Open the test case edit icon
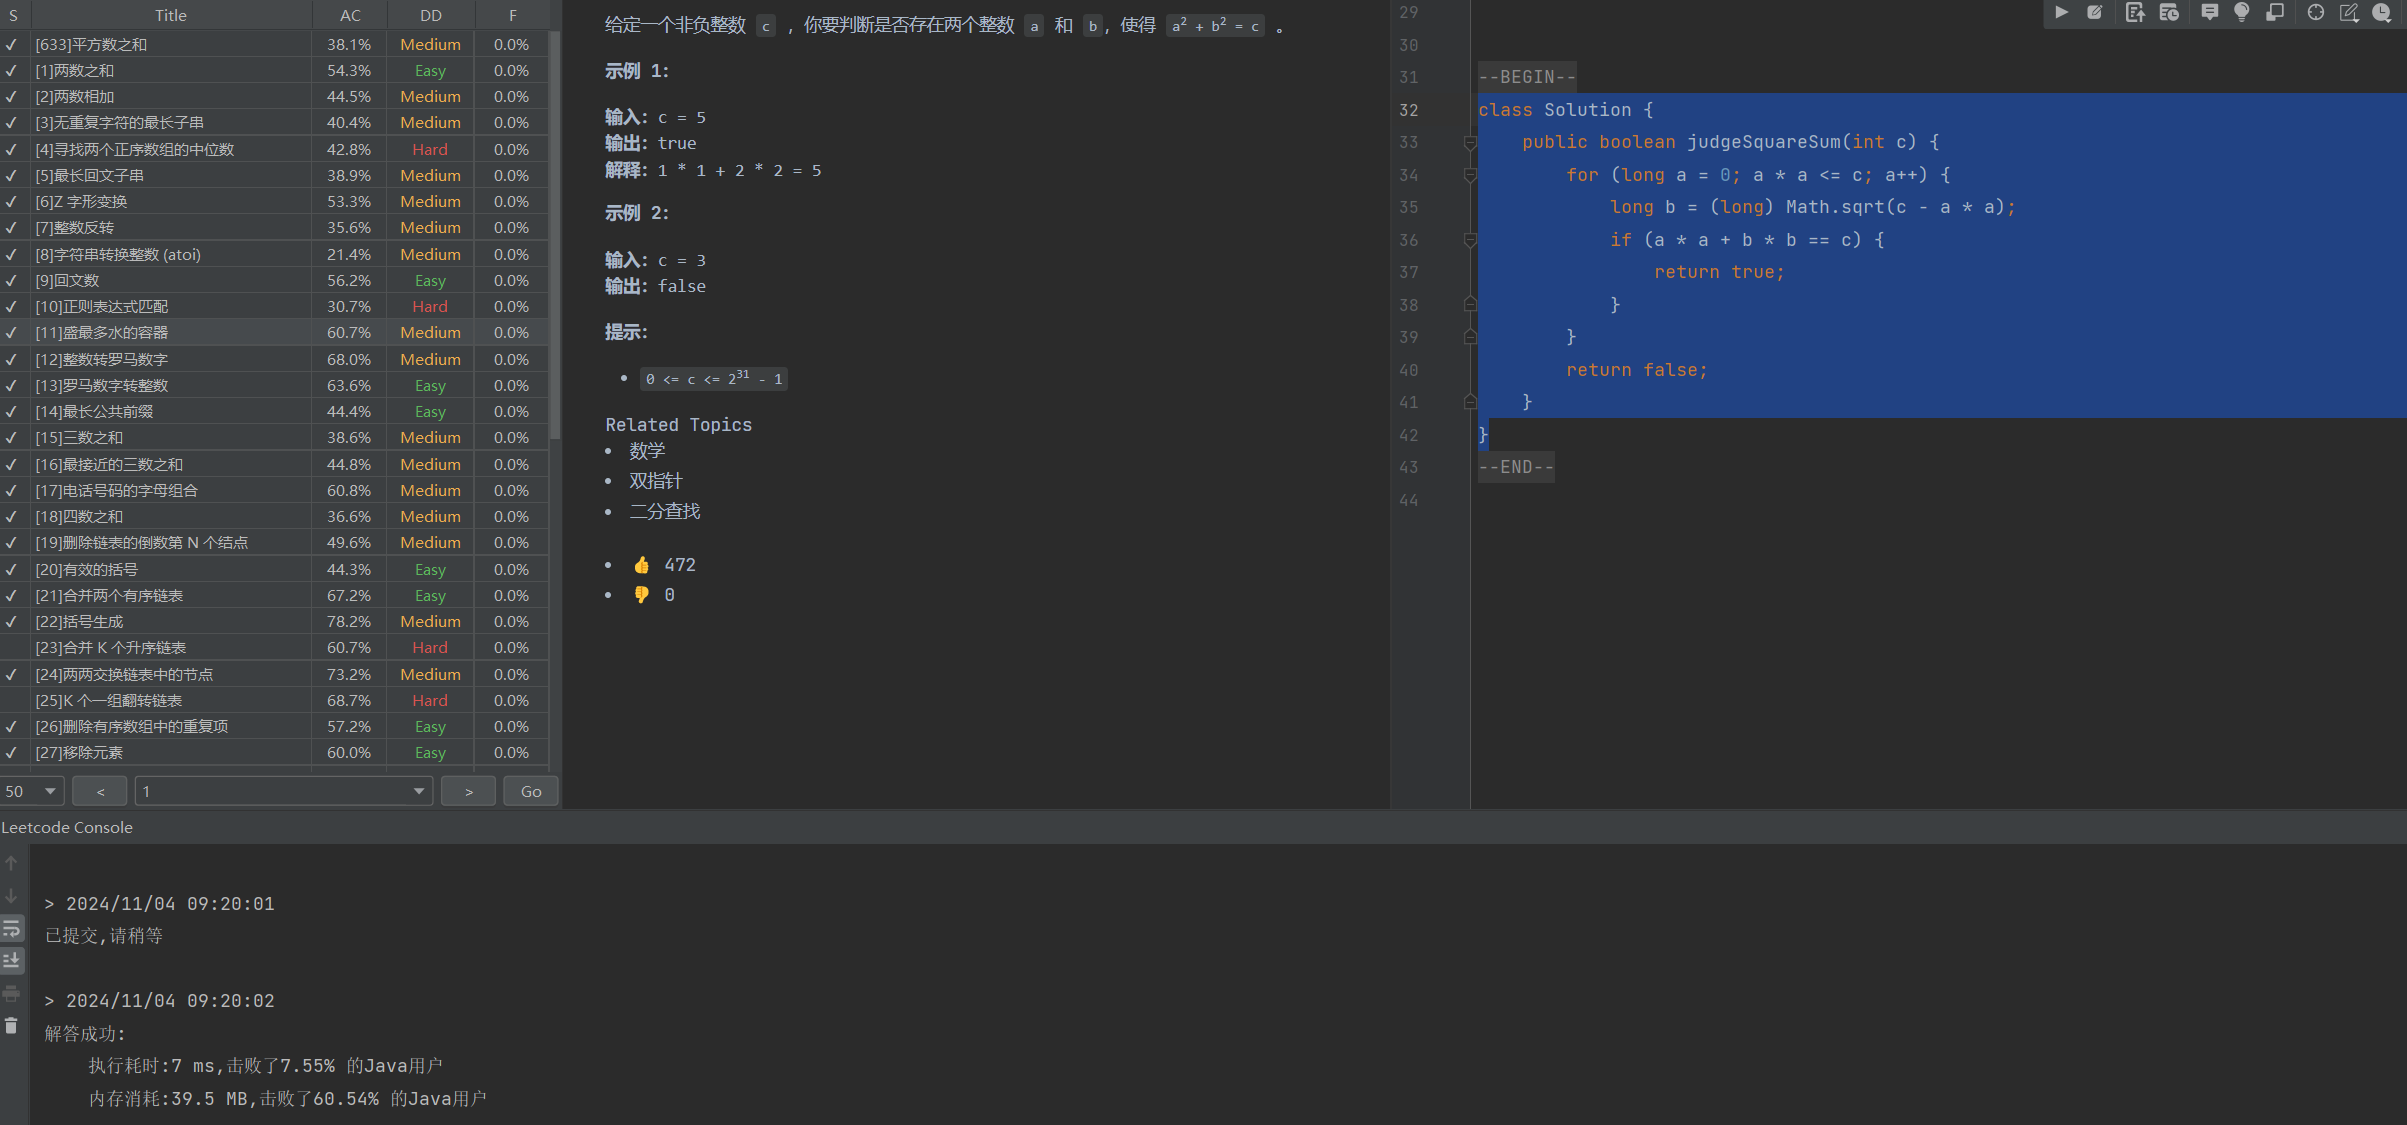Viewport: 2407px width, 1125px height. (x=2095, y=12)
